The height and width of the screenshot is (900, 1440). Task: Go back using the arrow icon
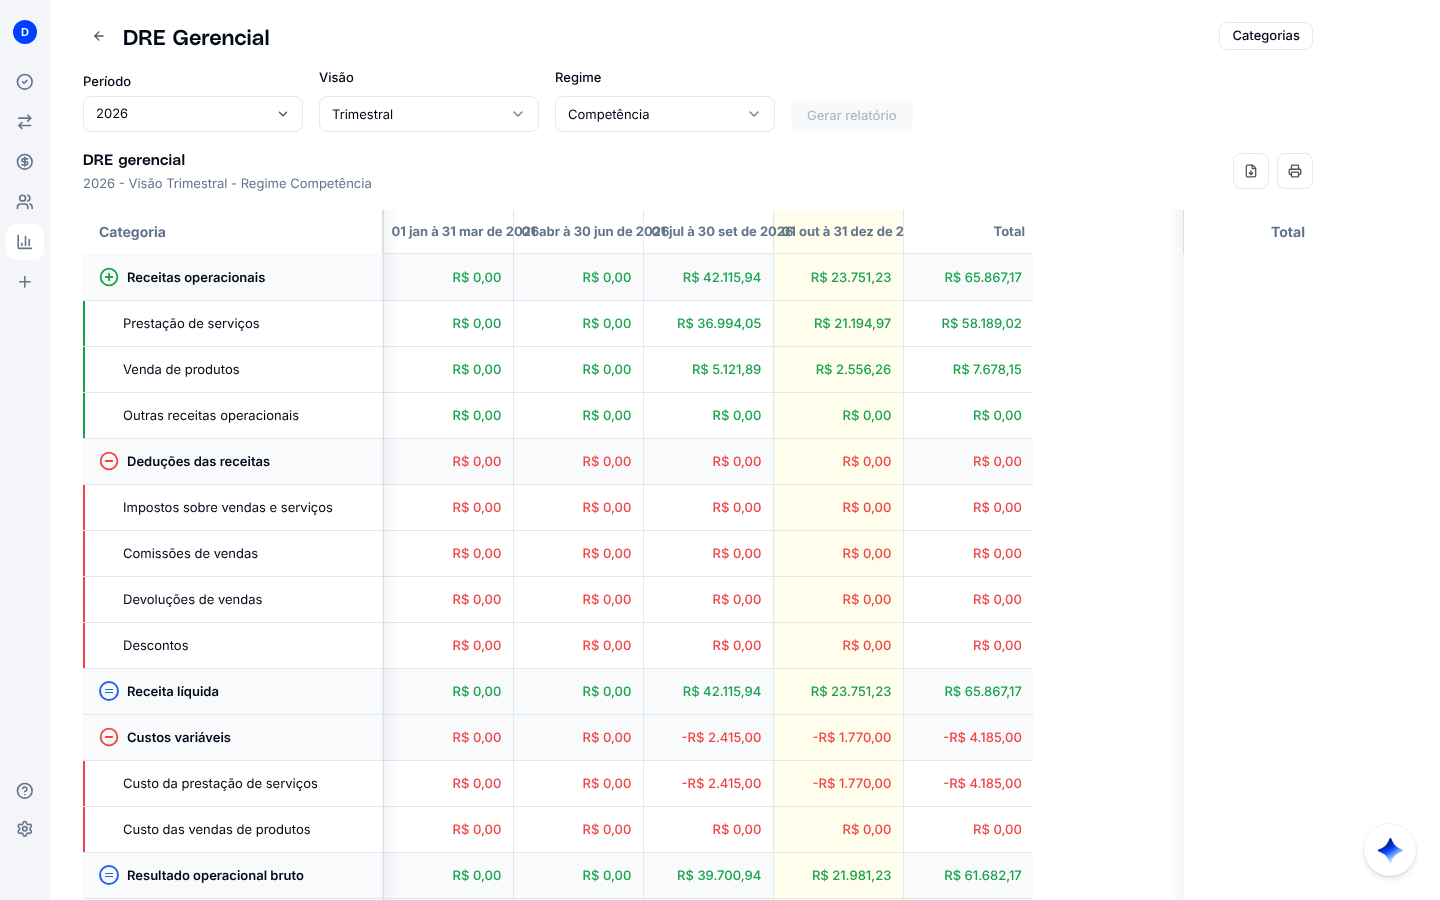[99, 36]
